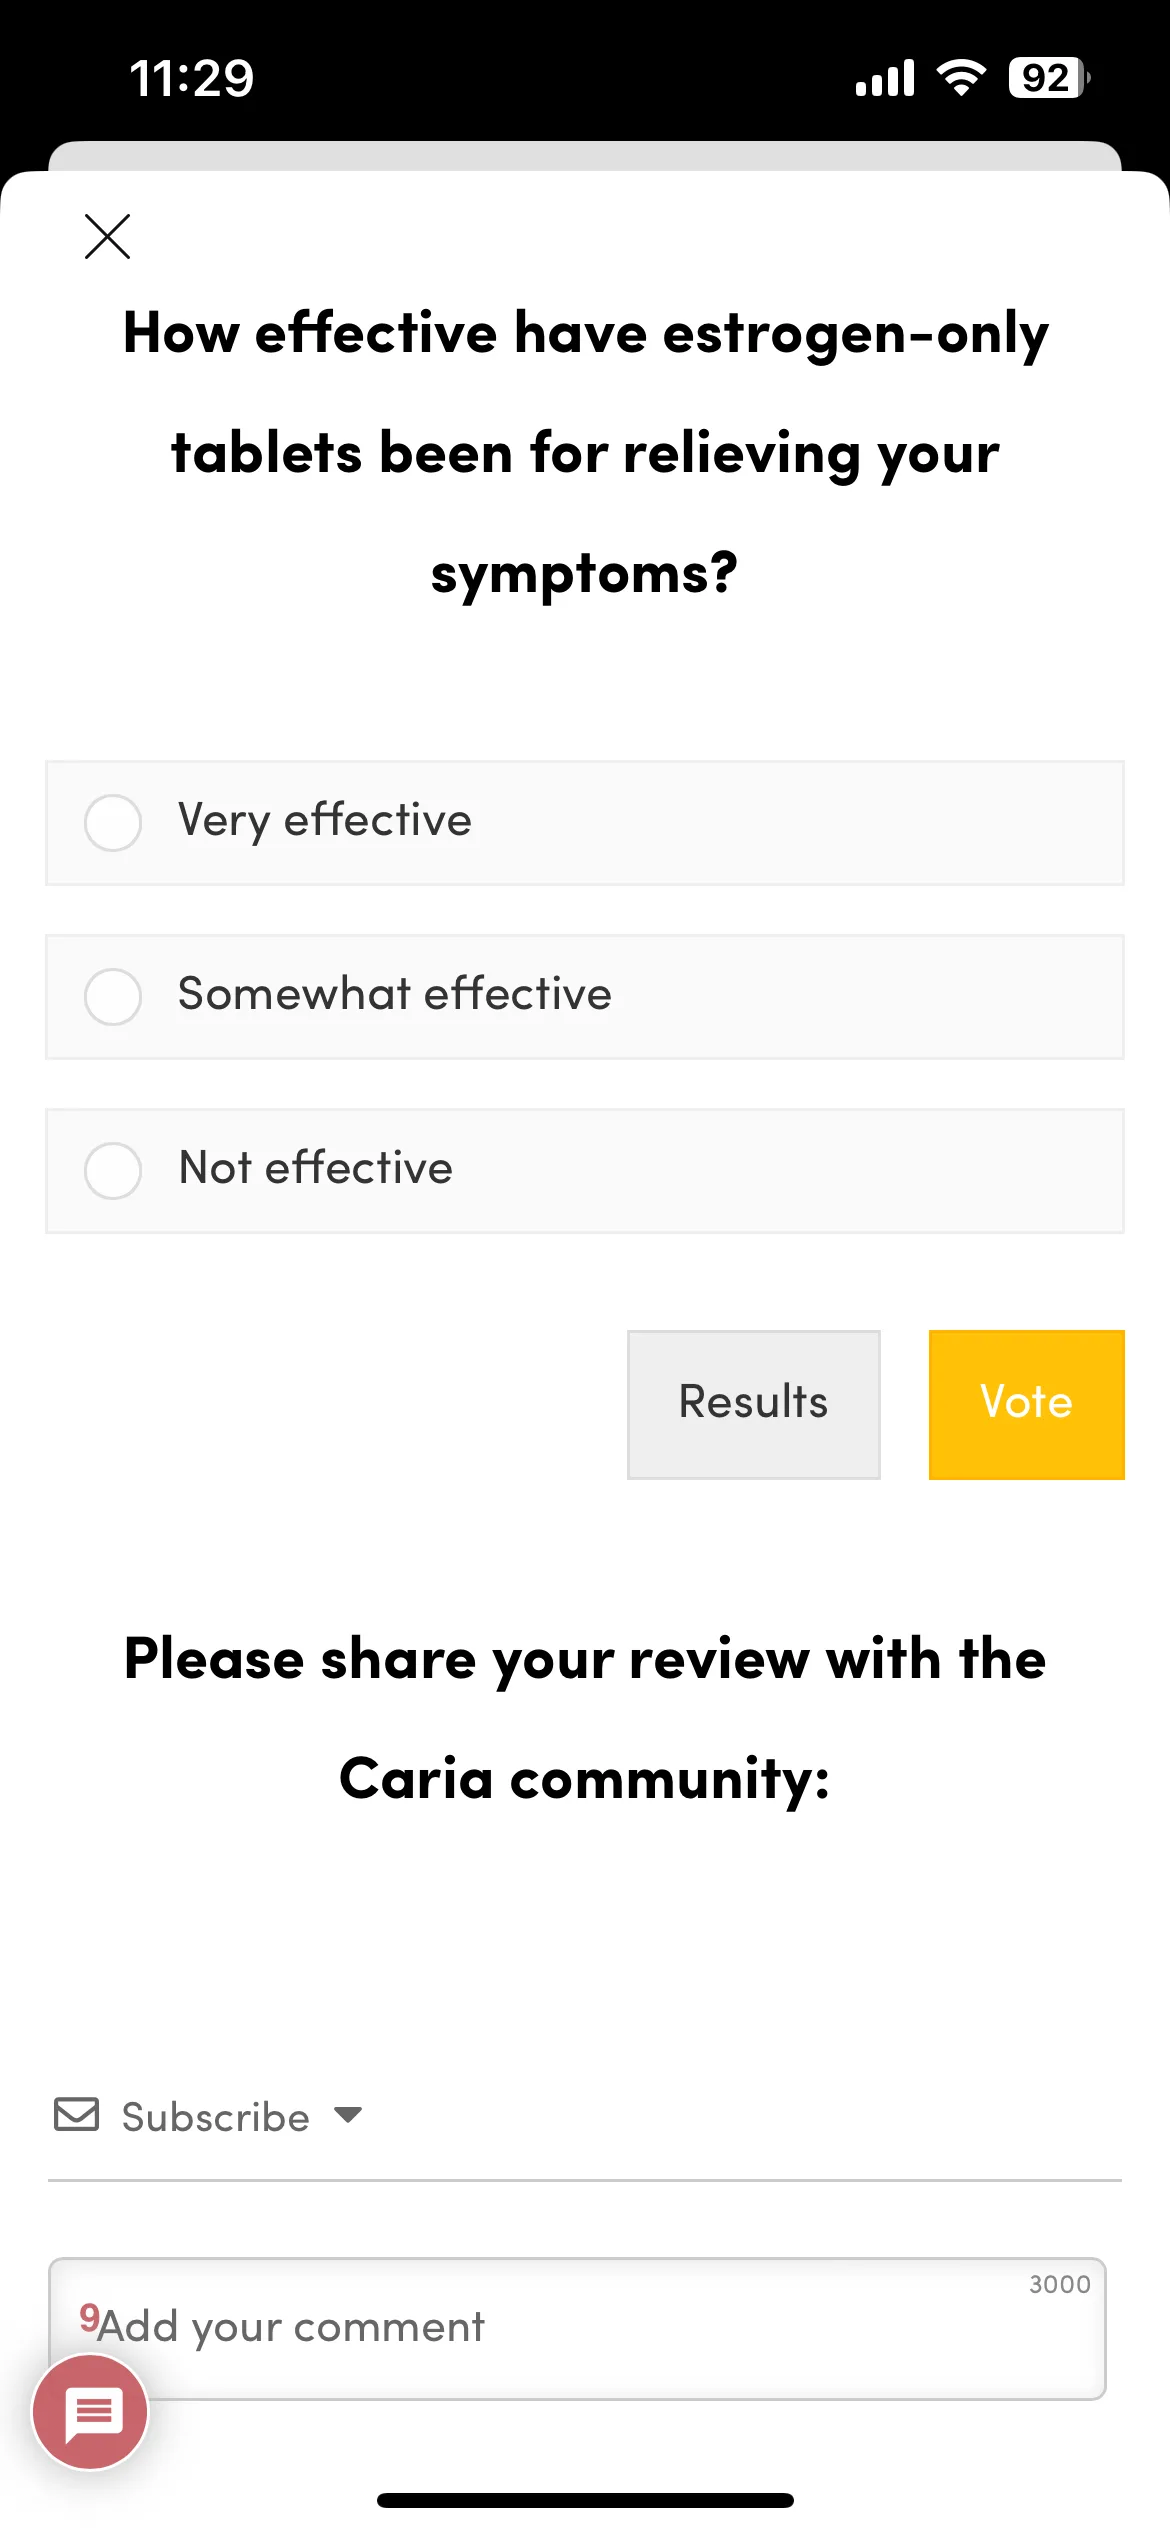The image size is (1170, 2532).
Task: Expand the Subscribe dropdown arrow
Action: [348, 2115]
